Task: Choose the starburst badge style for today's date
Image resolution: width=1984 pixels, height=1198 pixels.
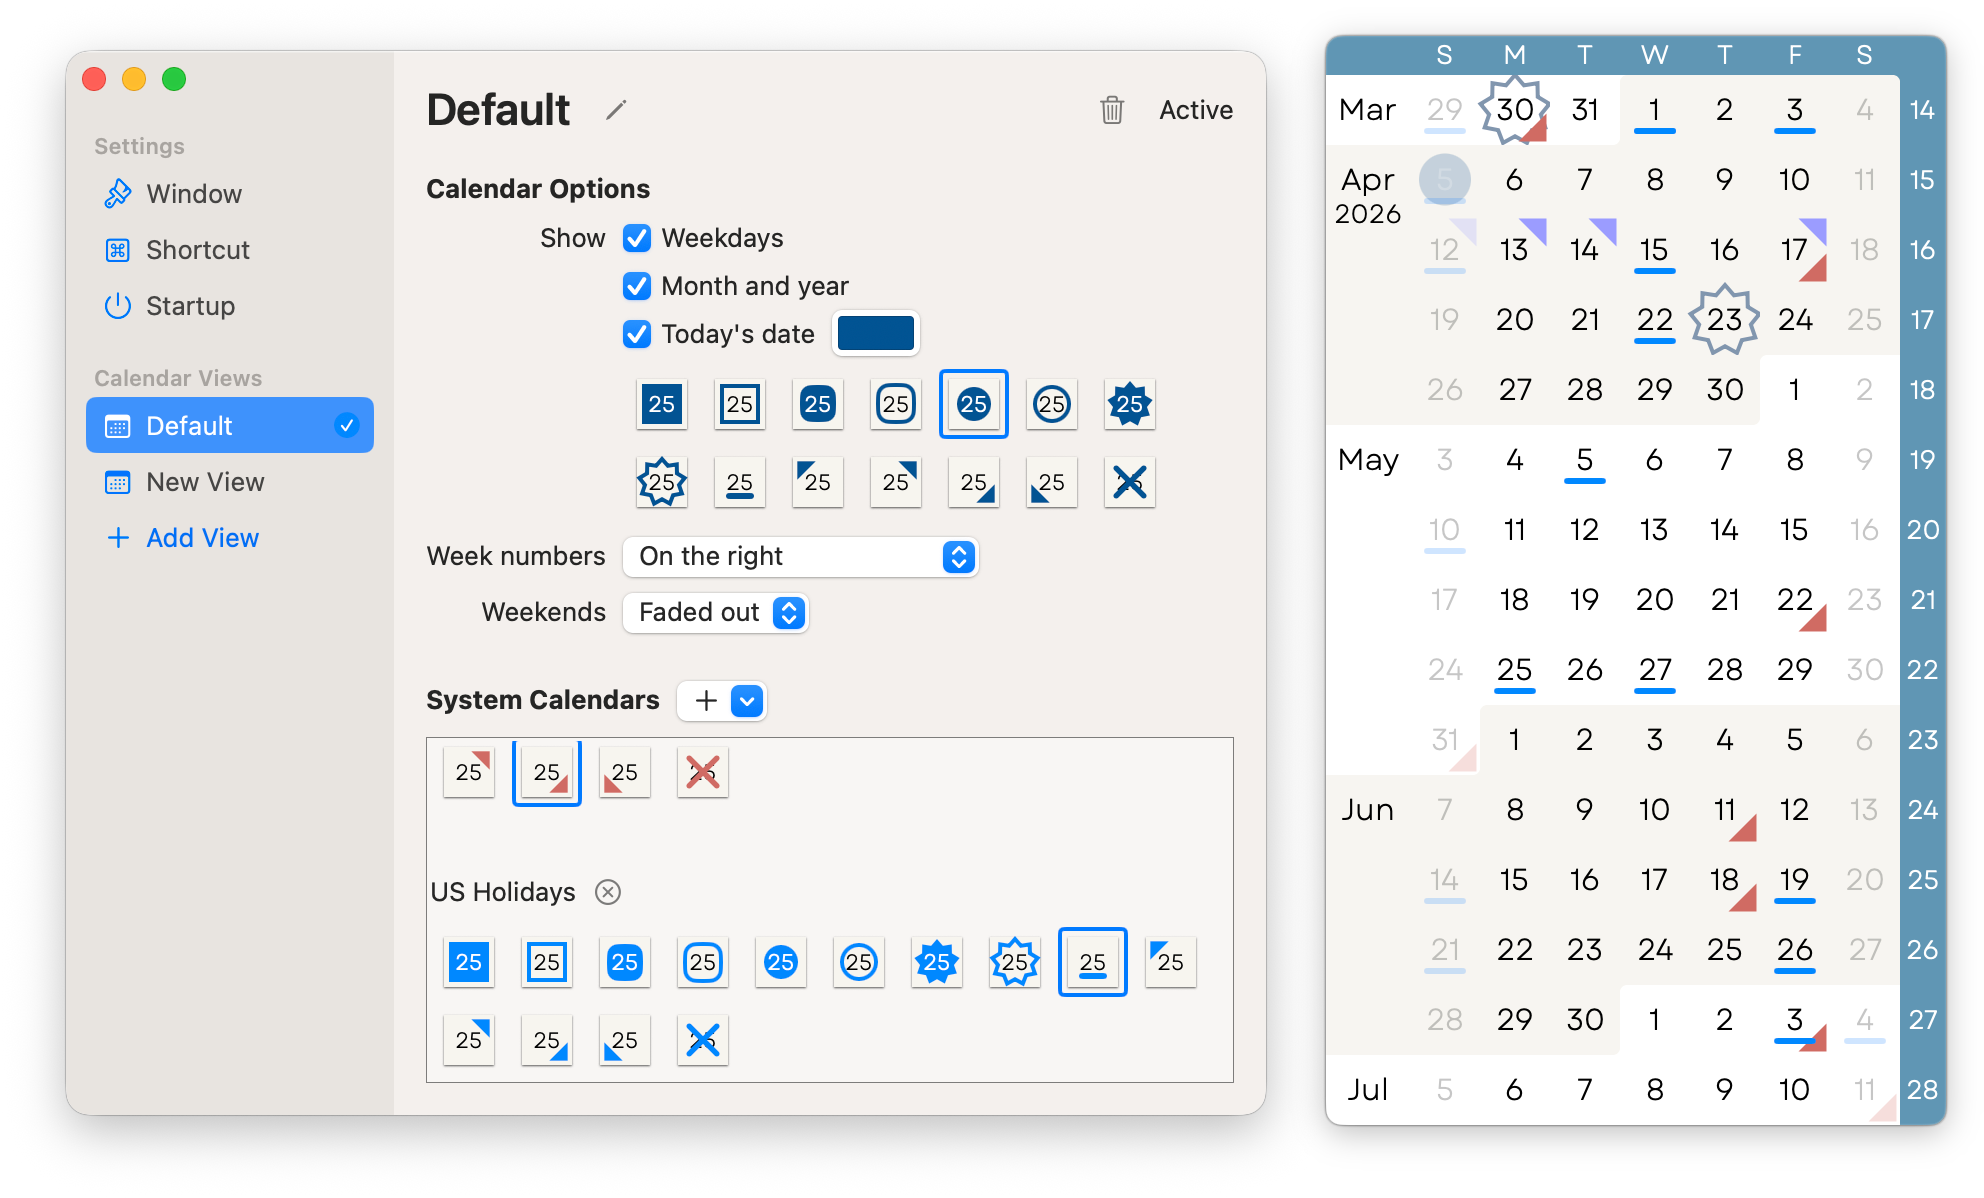Action: [1129, 404]
